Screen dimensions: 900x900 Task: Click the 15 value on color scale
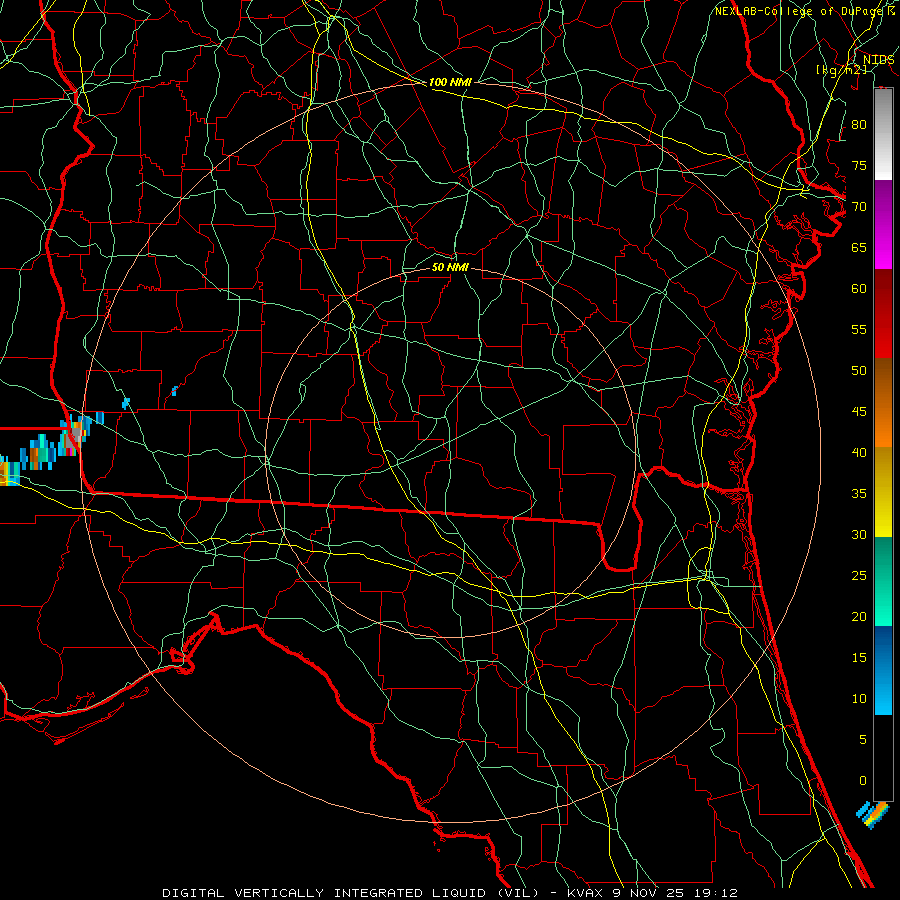[x=859, y=658]
